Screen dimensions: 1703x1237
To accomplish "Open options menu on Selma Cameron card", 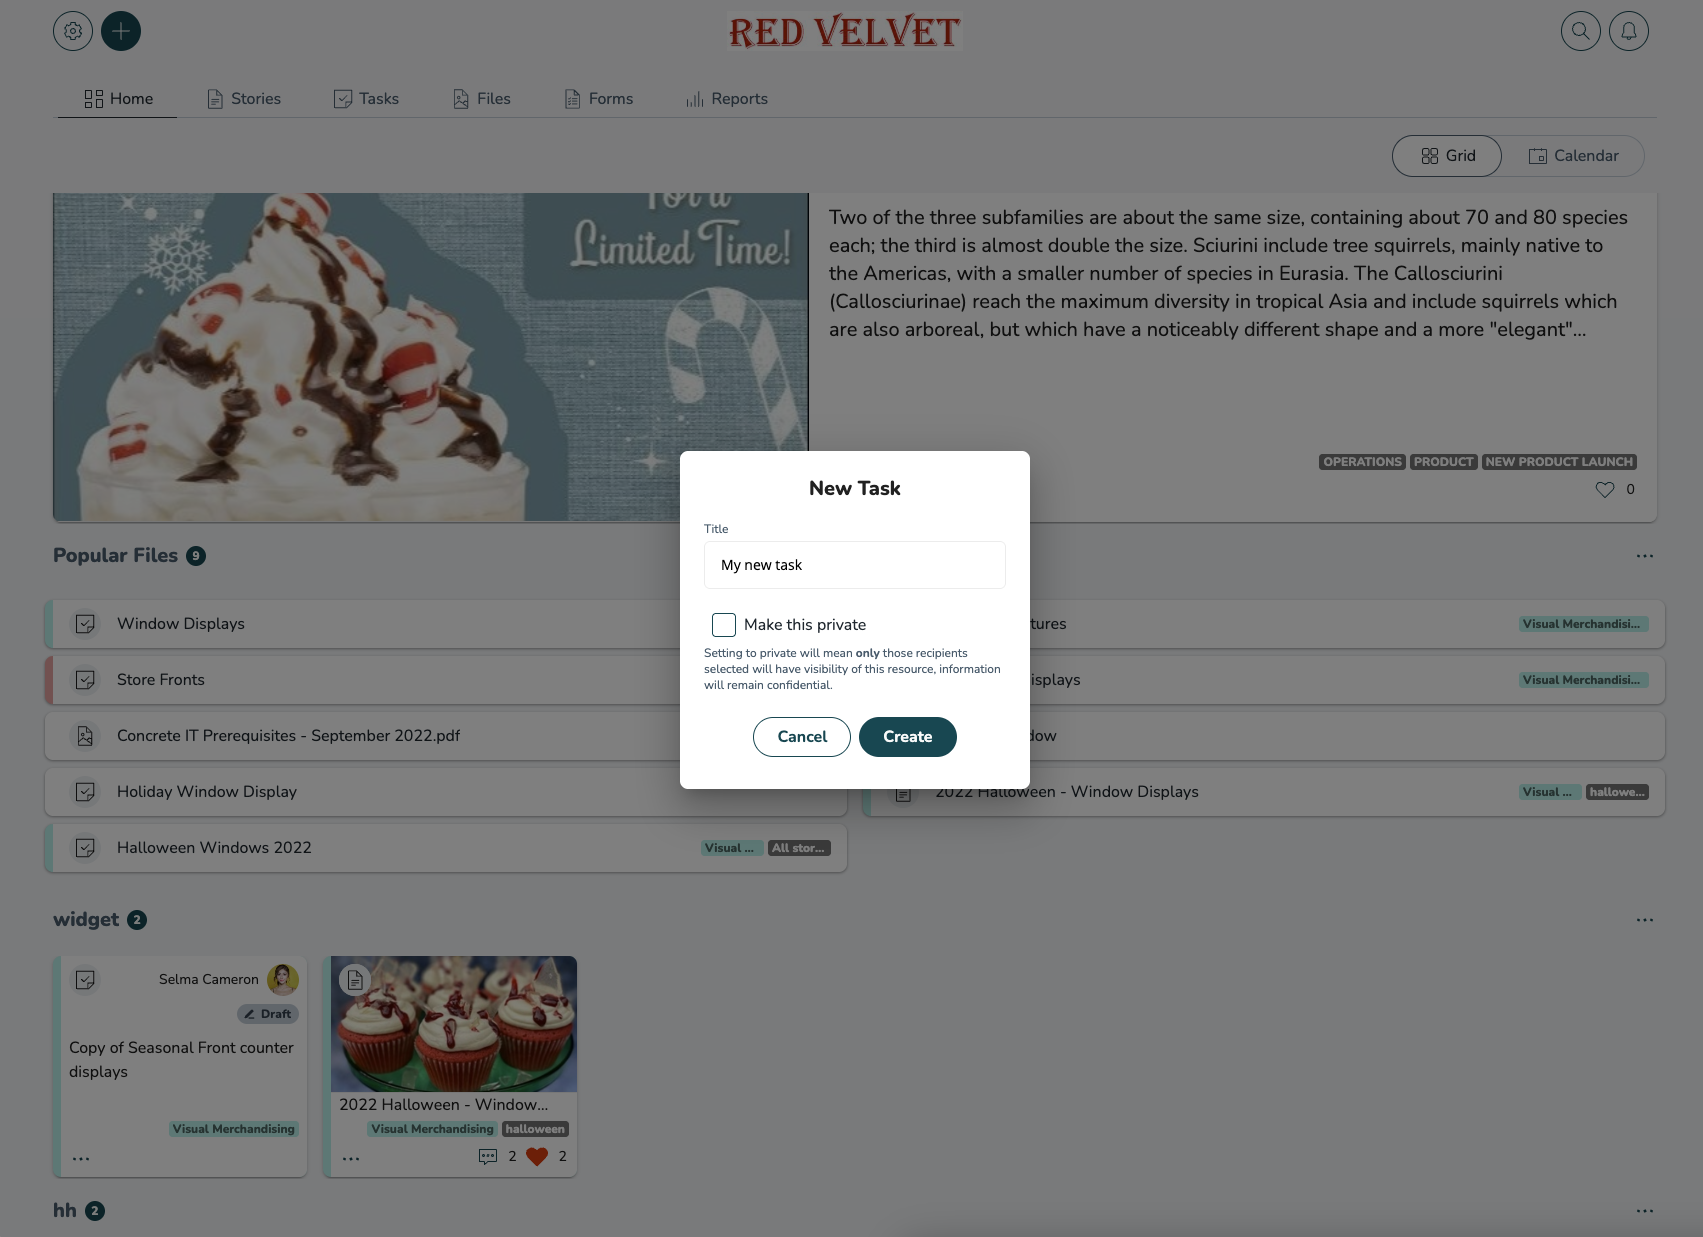I will point(81,1159).
